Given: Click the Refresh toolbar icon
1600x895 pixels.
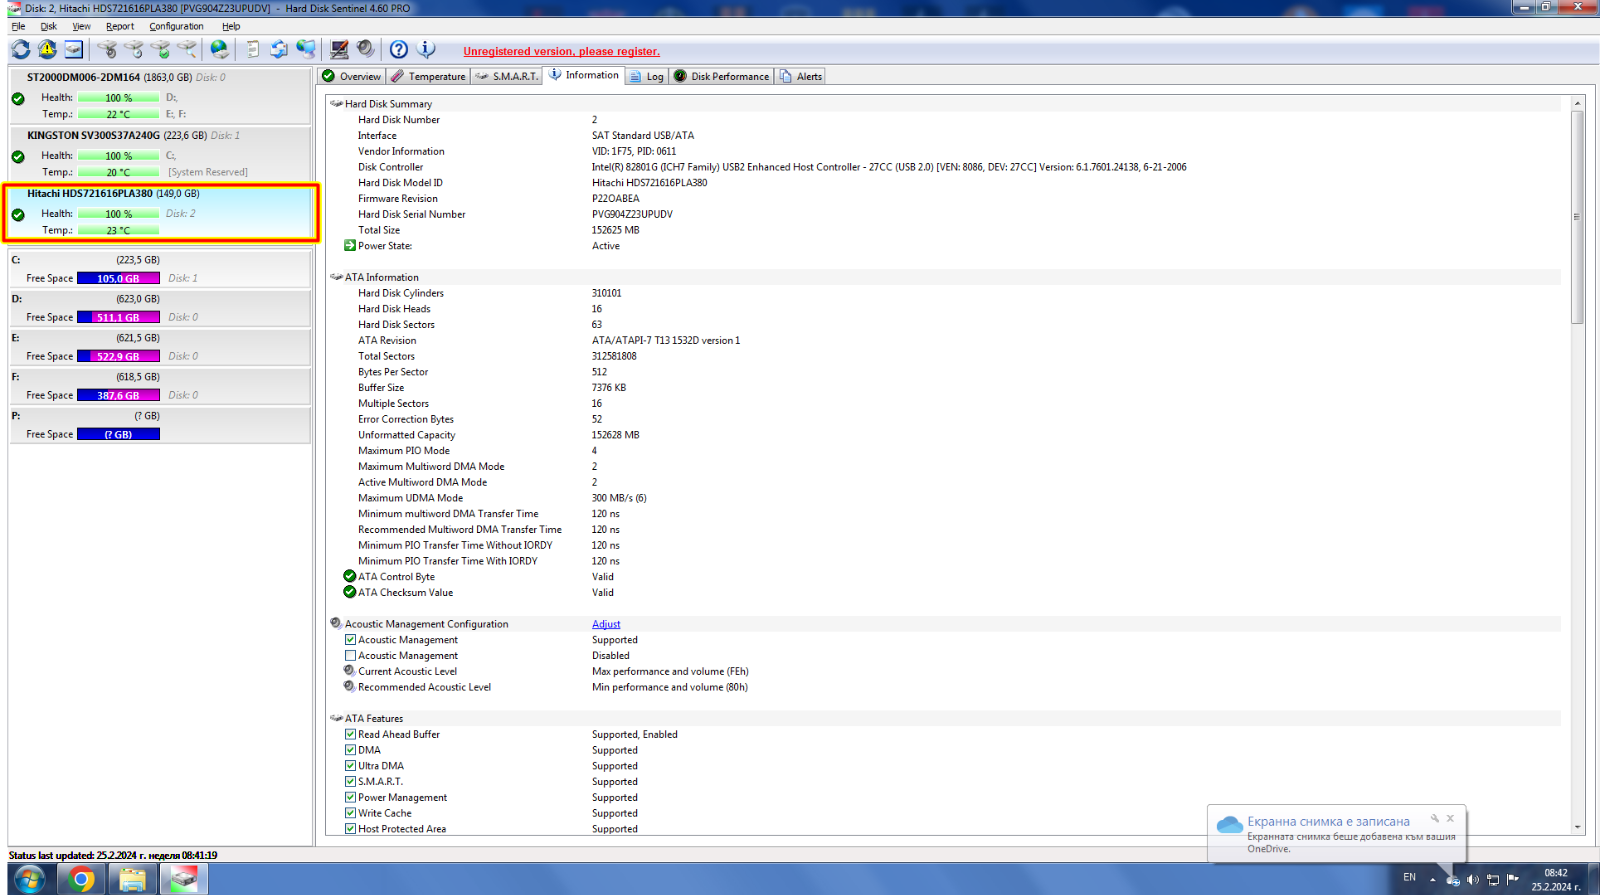Looking at the screenshot, I should coord(21,49).
